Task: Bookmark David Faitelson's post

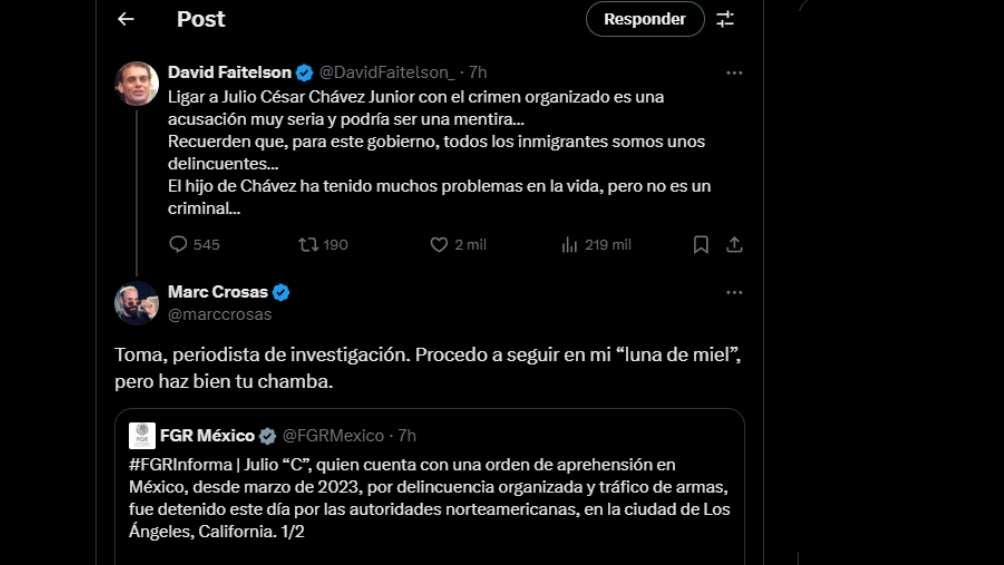Action: (701, 244)
